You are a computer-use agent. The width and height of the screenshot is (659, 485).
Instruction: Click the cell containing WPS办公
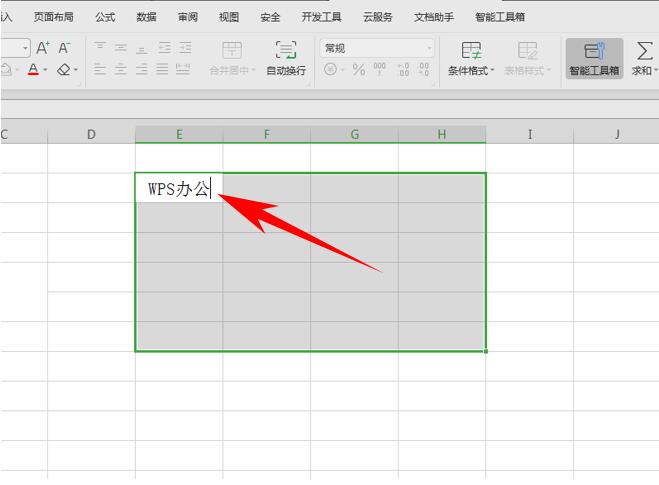click(179, 188)
